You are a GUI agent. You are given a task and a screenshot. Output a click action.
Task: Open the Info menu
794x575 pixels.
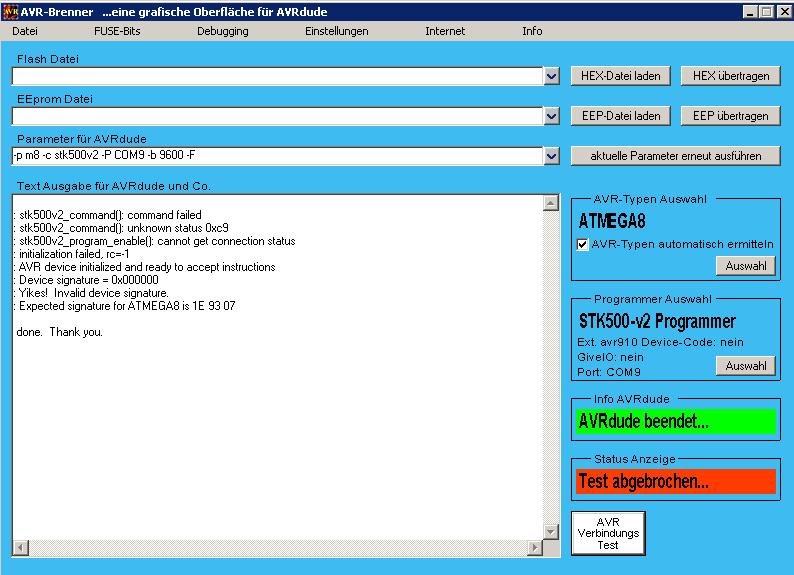point(532,31)
